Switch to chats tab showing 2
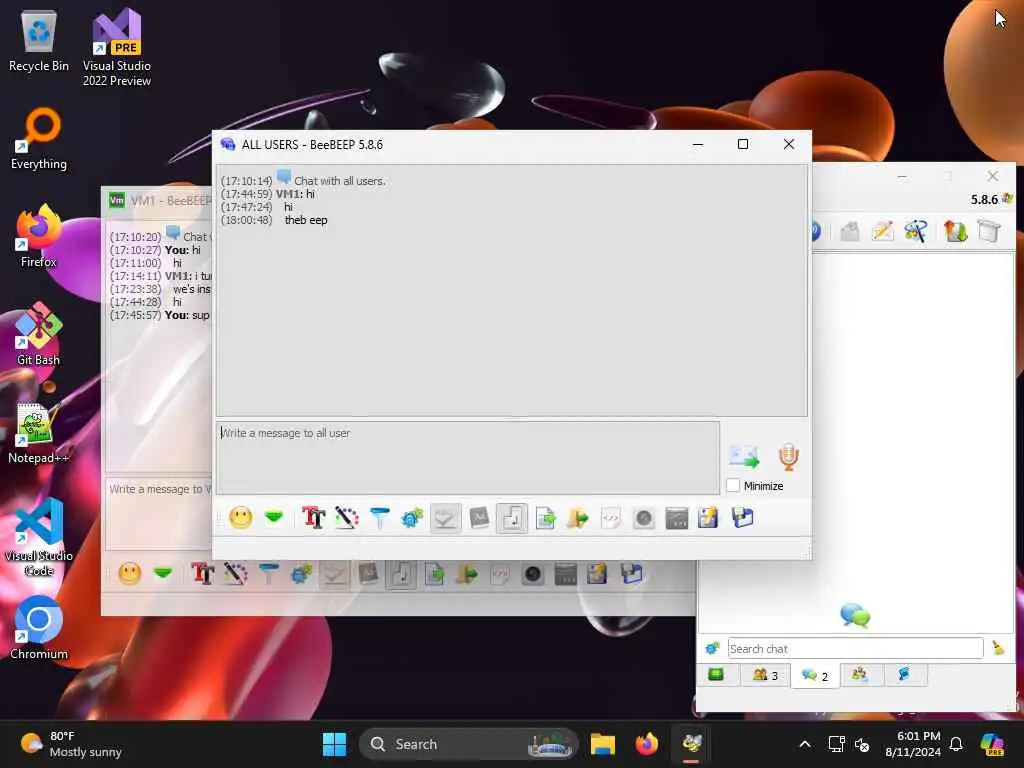1024x768 pixels. tap(814, 675)
